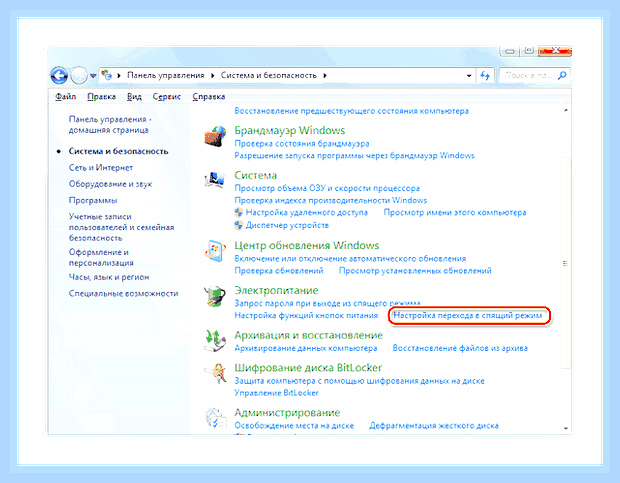The width and height of the screenshot is (620, 483).
Task: Select Оборудование и звук in sidebar
Action: [110, 184]
